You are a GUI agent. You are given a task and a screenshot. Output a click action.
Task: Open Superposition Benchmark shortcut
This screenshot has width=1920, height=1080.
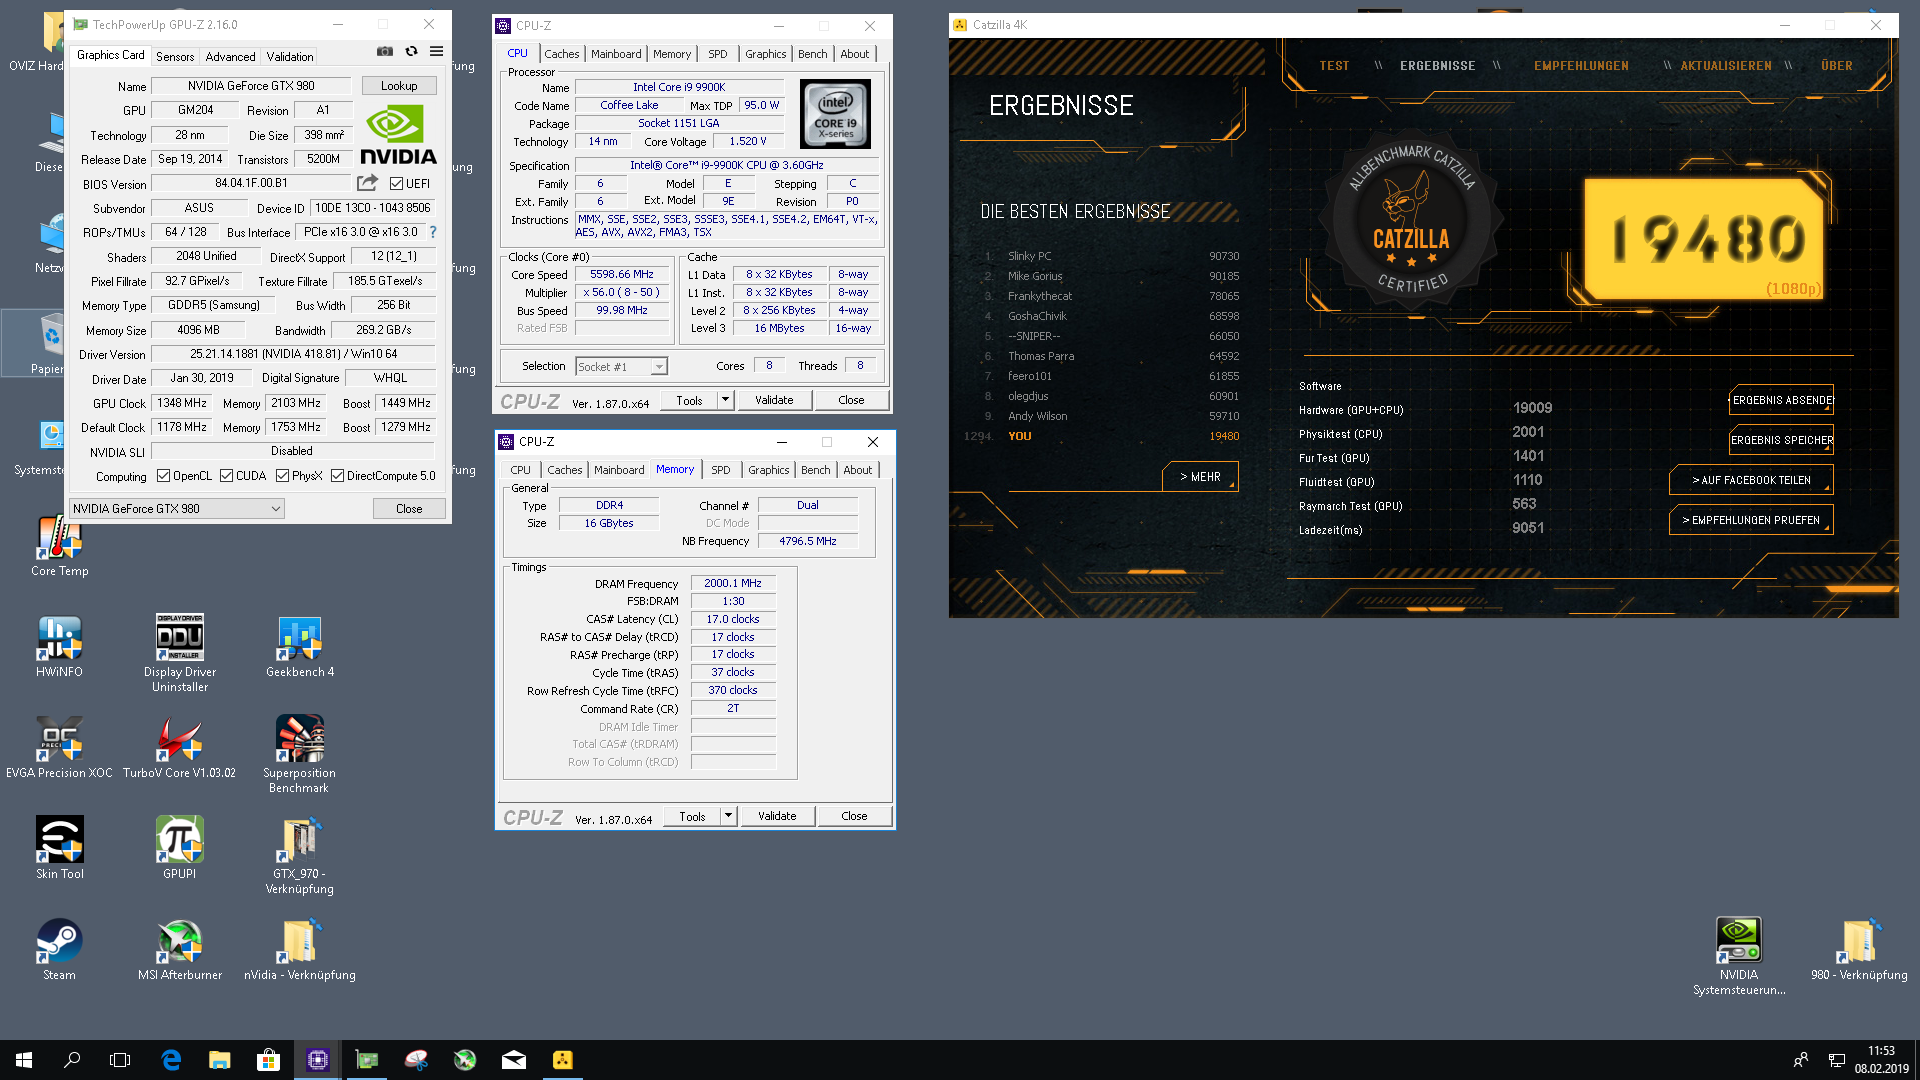pos(300,755)
